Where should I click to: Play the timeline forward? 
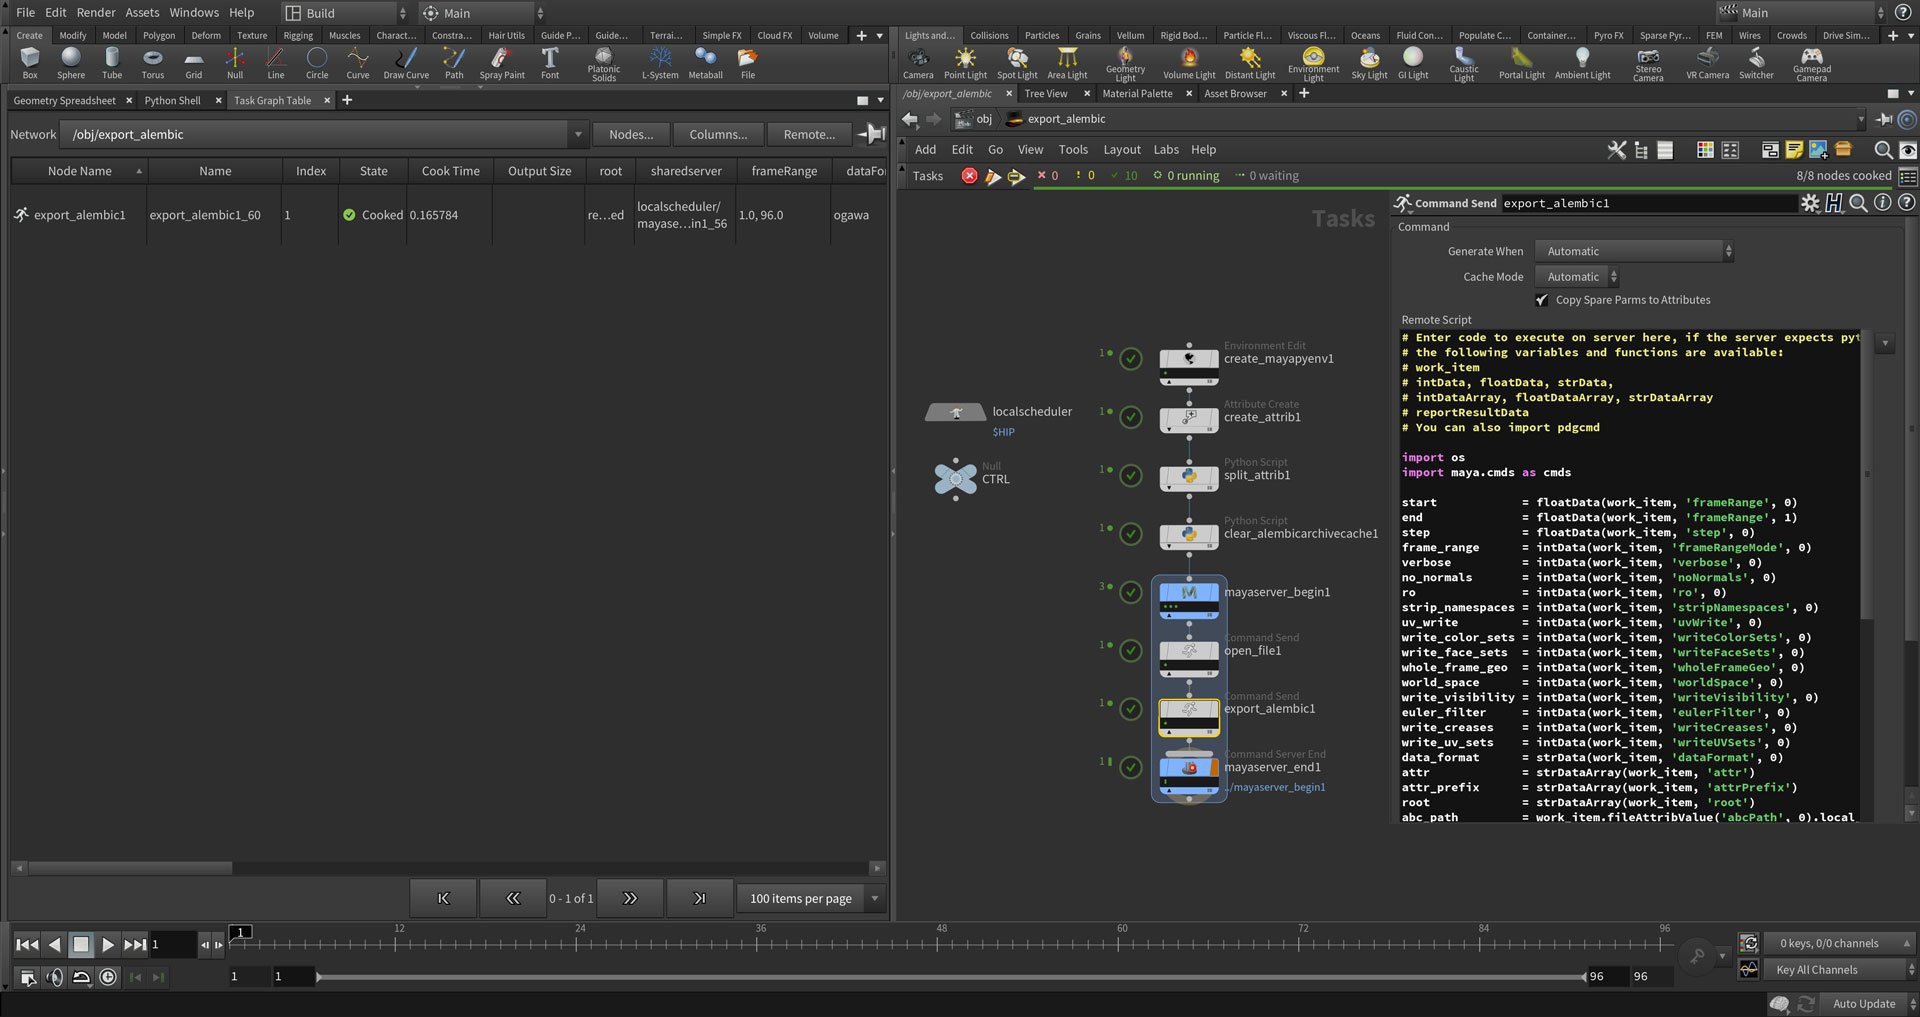108,944
